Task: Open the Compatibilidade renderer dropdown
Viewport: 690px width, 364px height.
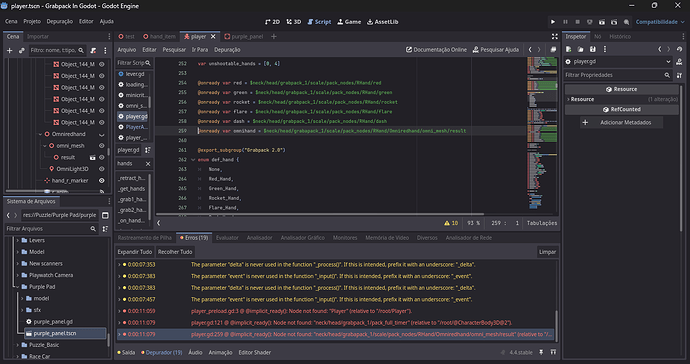Action: point(660,22)
